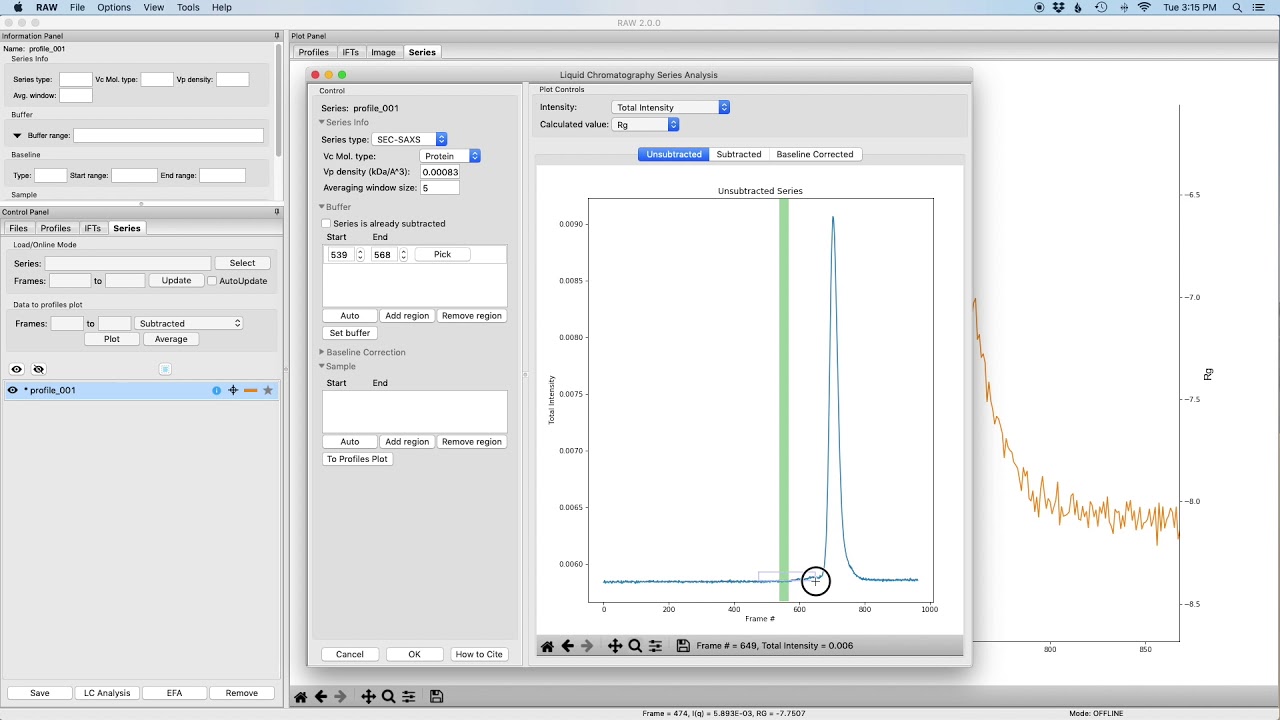The height and width of the screenshot is (720, 1280).
Task: Select pan tool in main plot panel toolbar
Action: pos(368,697)
